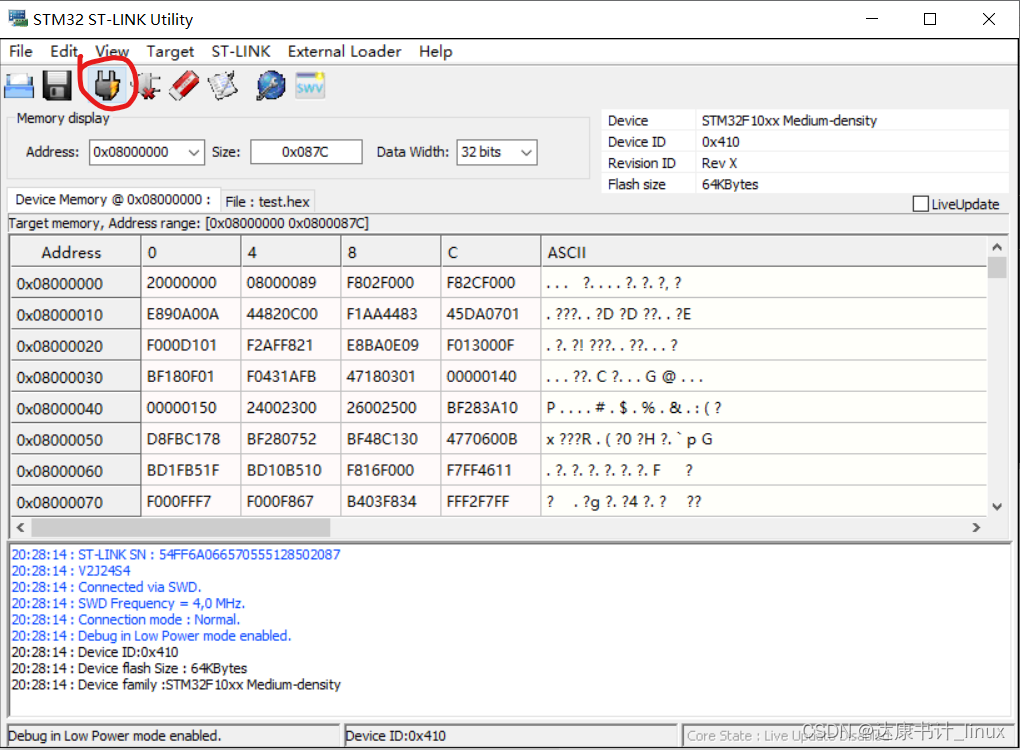The image size is (1020, 750).
Task: Select memory cell 44820C00
Action: point(291,314)
